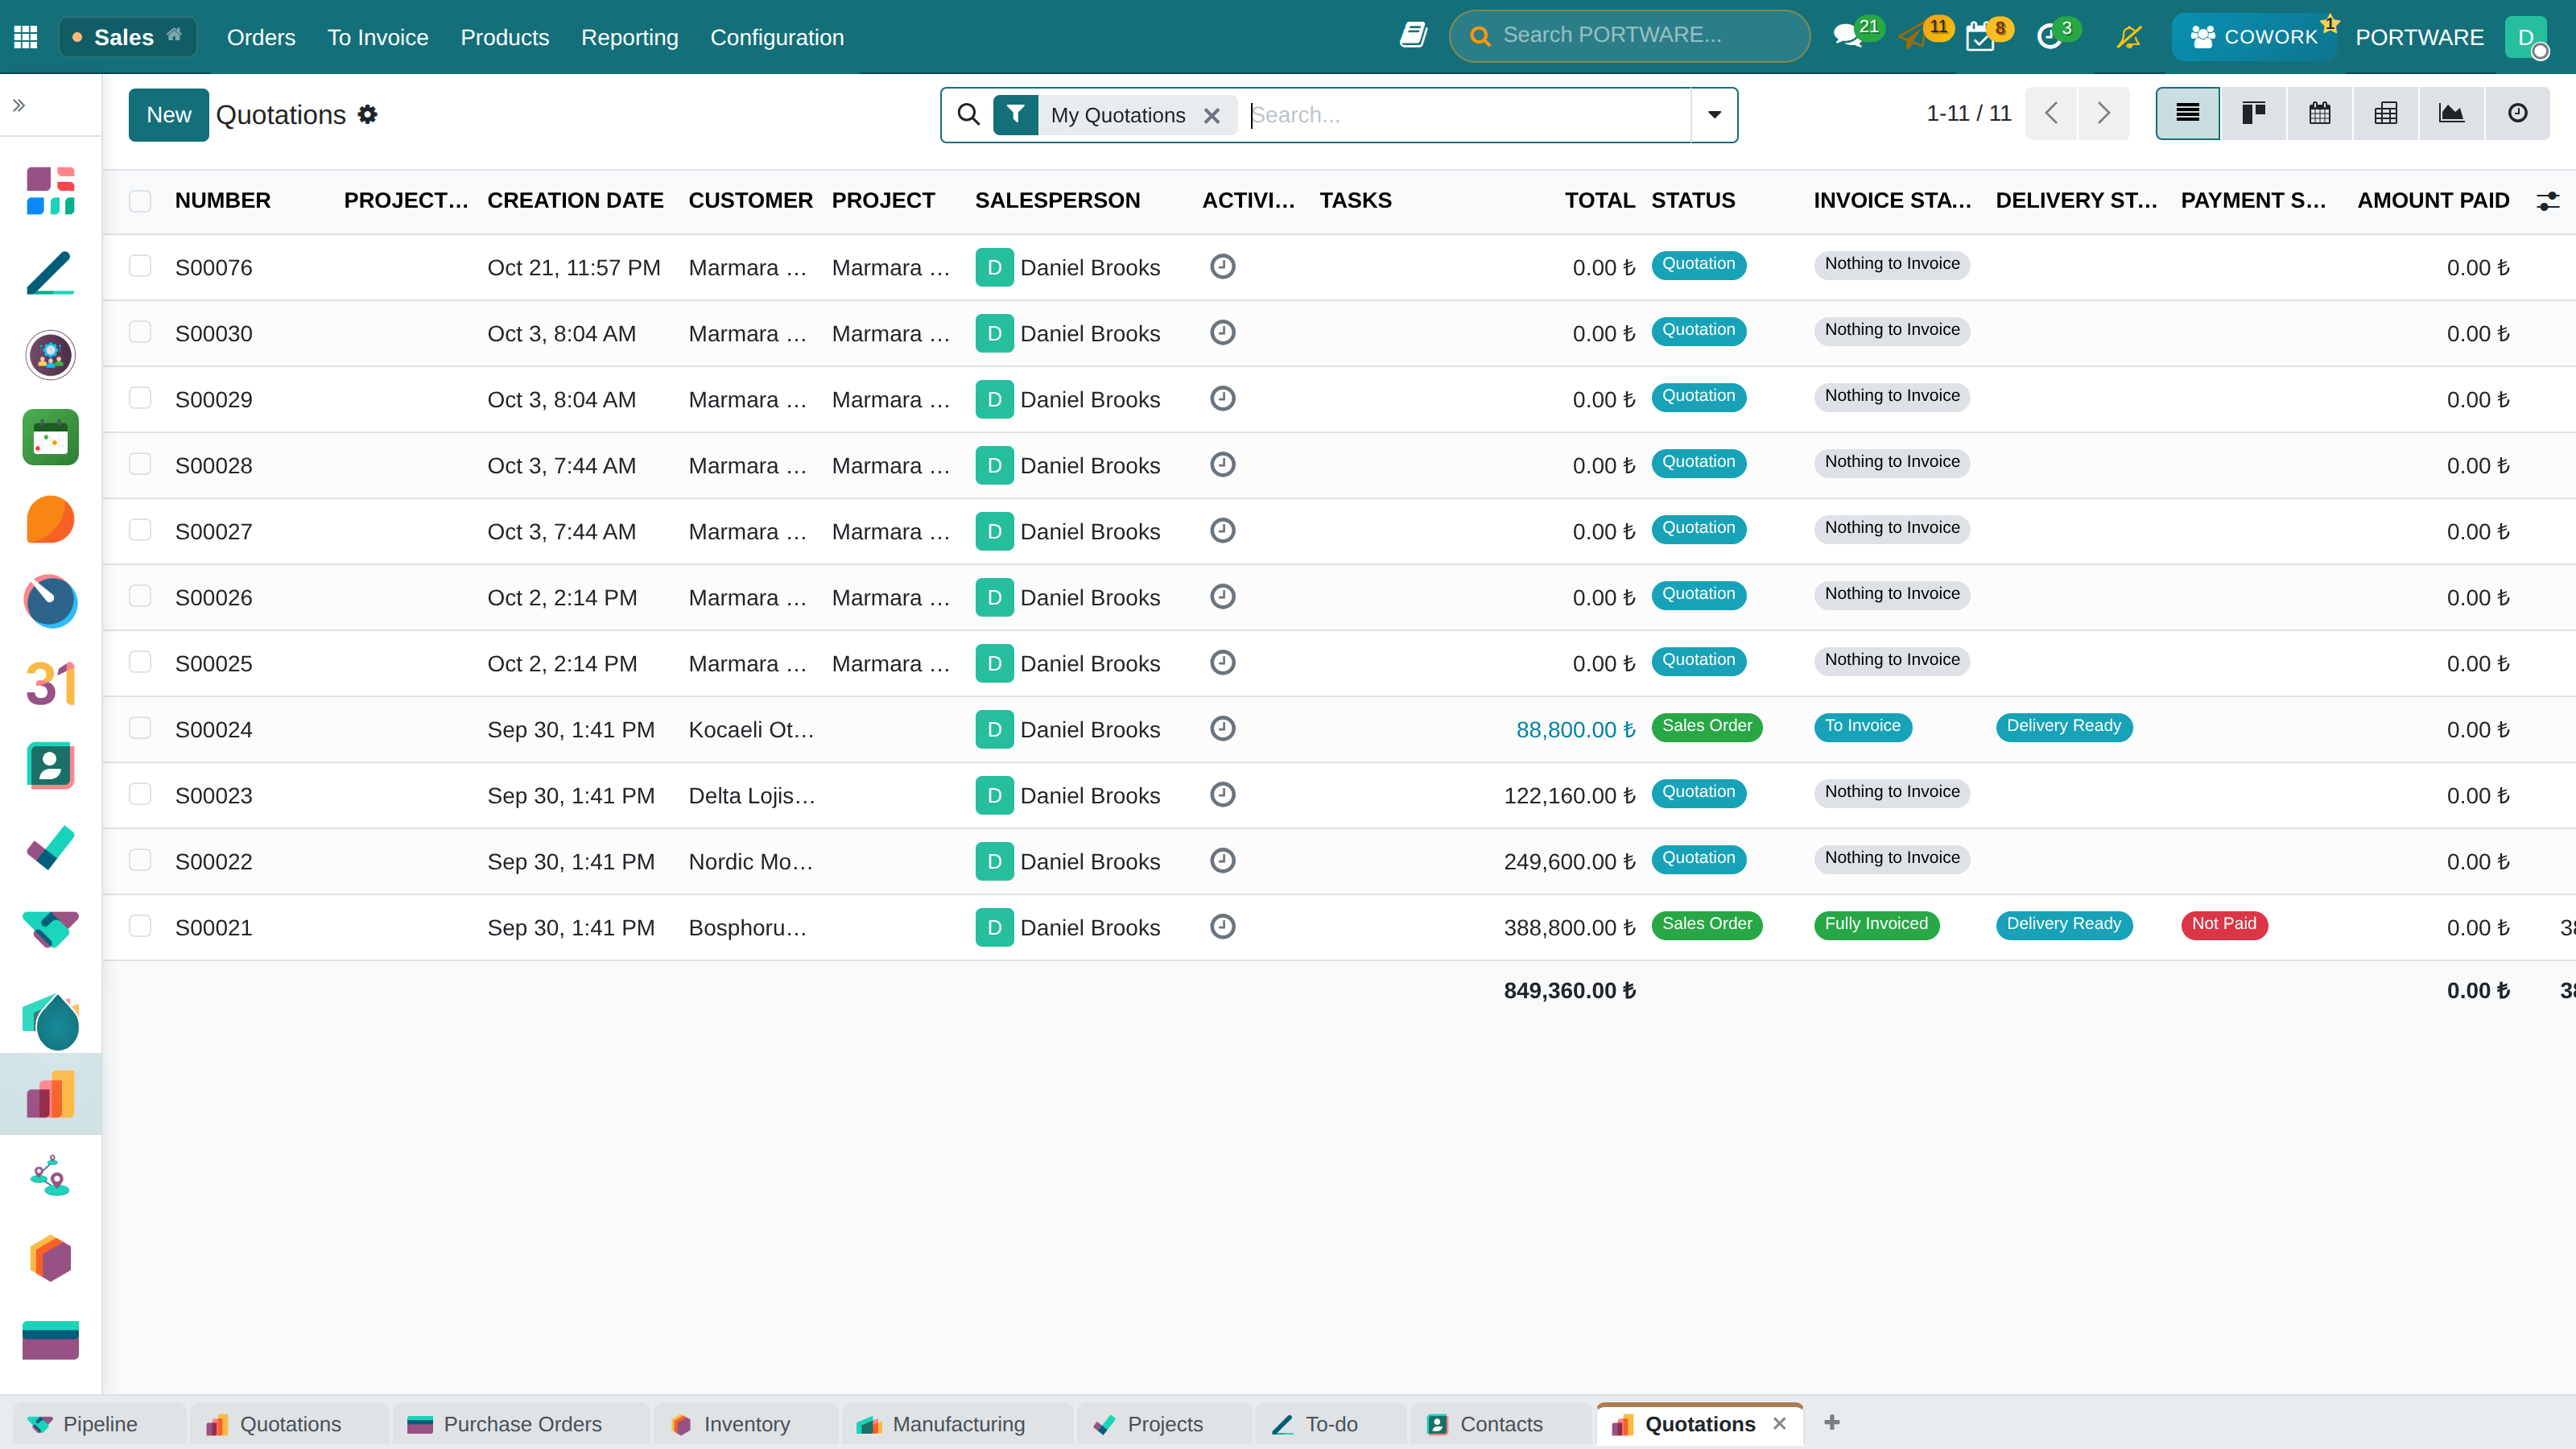Open the Project checkmark icon in sidebar
This screenshot has width=2576, height=1449.
(50, 848)
